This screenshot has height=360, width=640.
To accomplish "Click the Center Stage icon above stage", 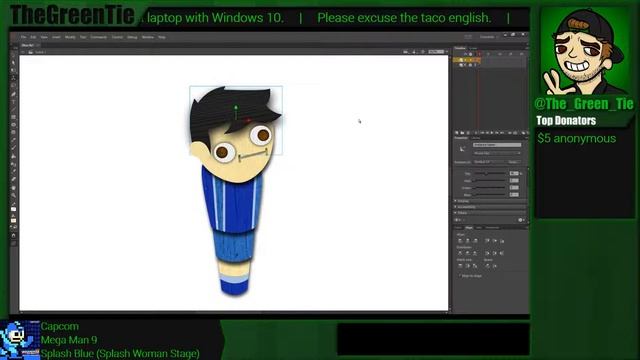I will point(423,51).
